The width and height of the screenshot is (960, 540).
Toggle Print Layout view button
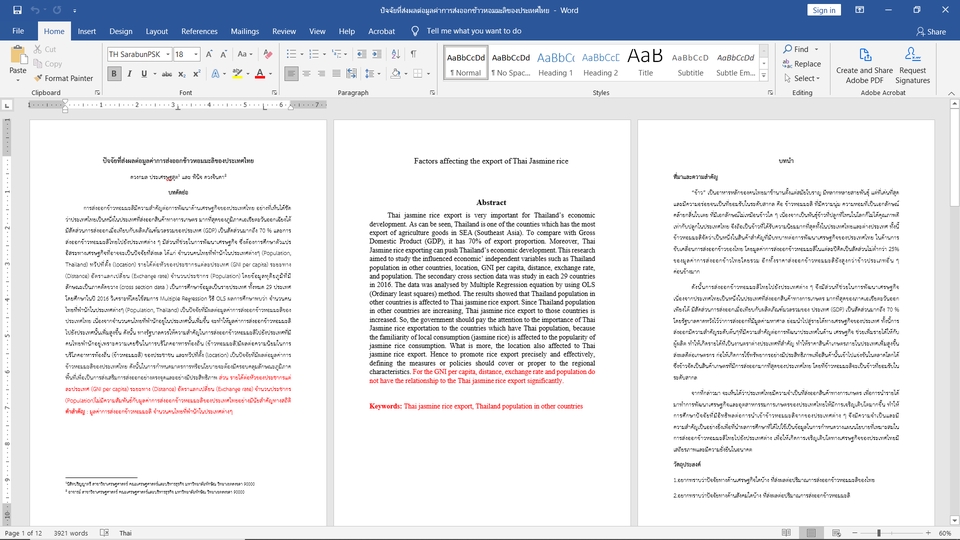click(x=811, y=533)
